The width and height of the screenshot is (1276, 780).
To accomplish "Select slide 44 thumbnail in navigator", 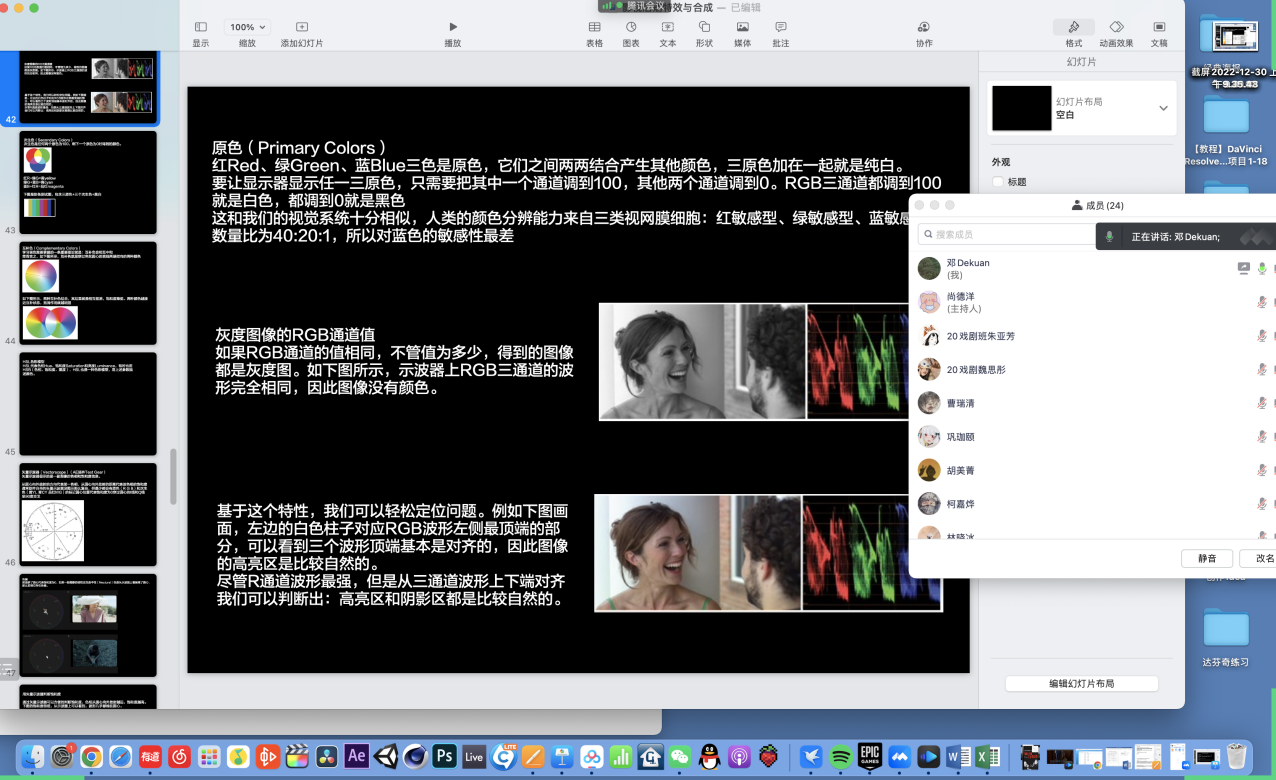I will [88, 293].
